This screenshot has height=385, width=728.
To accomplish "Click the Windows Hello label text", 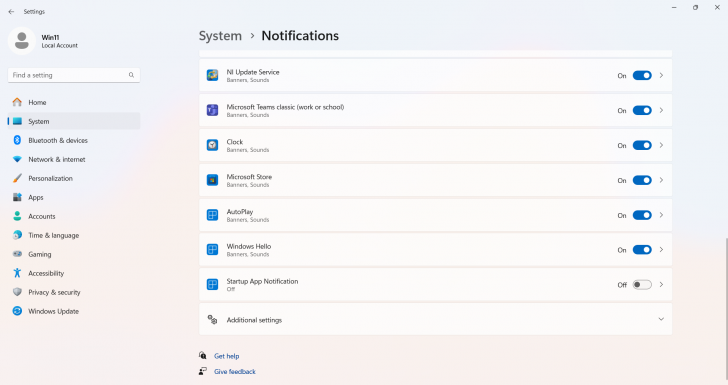I will click(x=249, y=246).
